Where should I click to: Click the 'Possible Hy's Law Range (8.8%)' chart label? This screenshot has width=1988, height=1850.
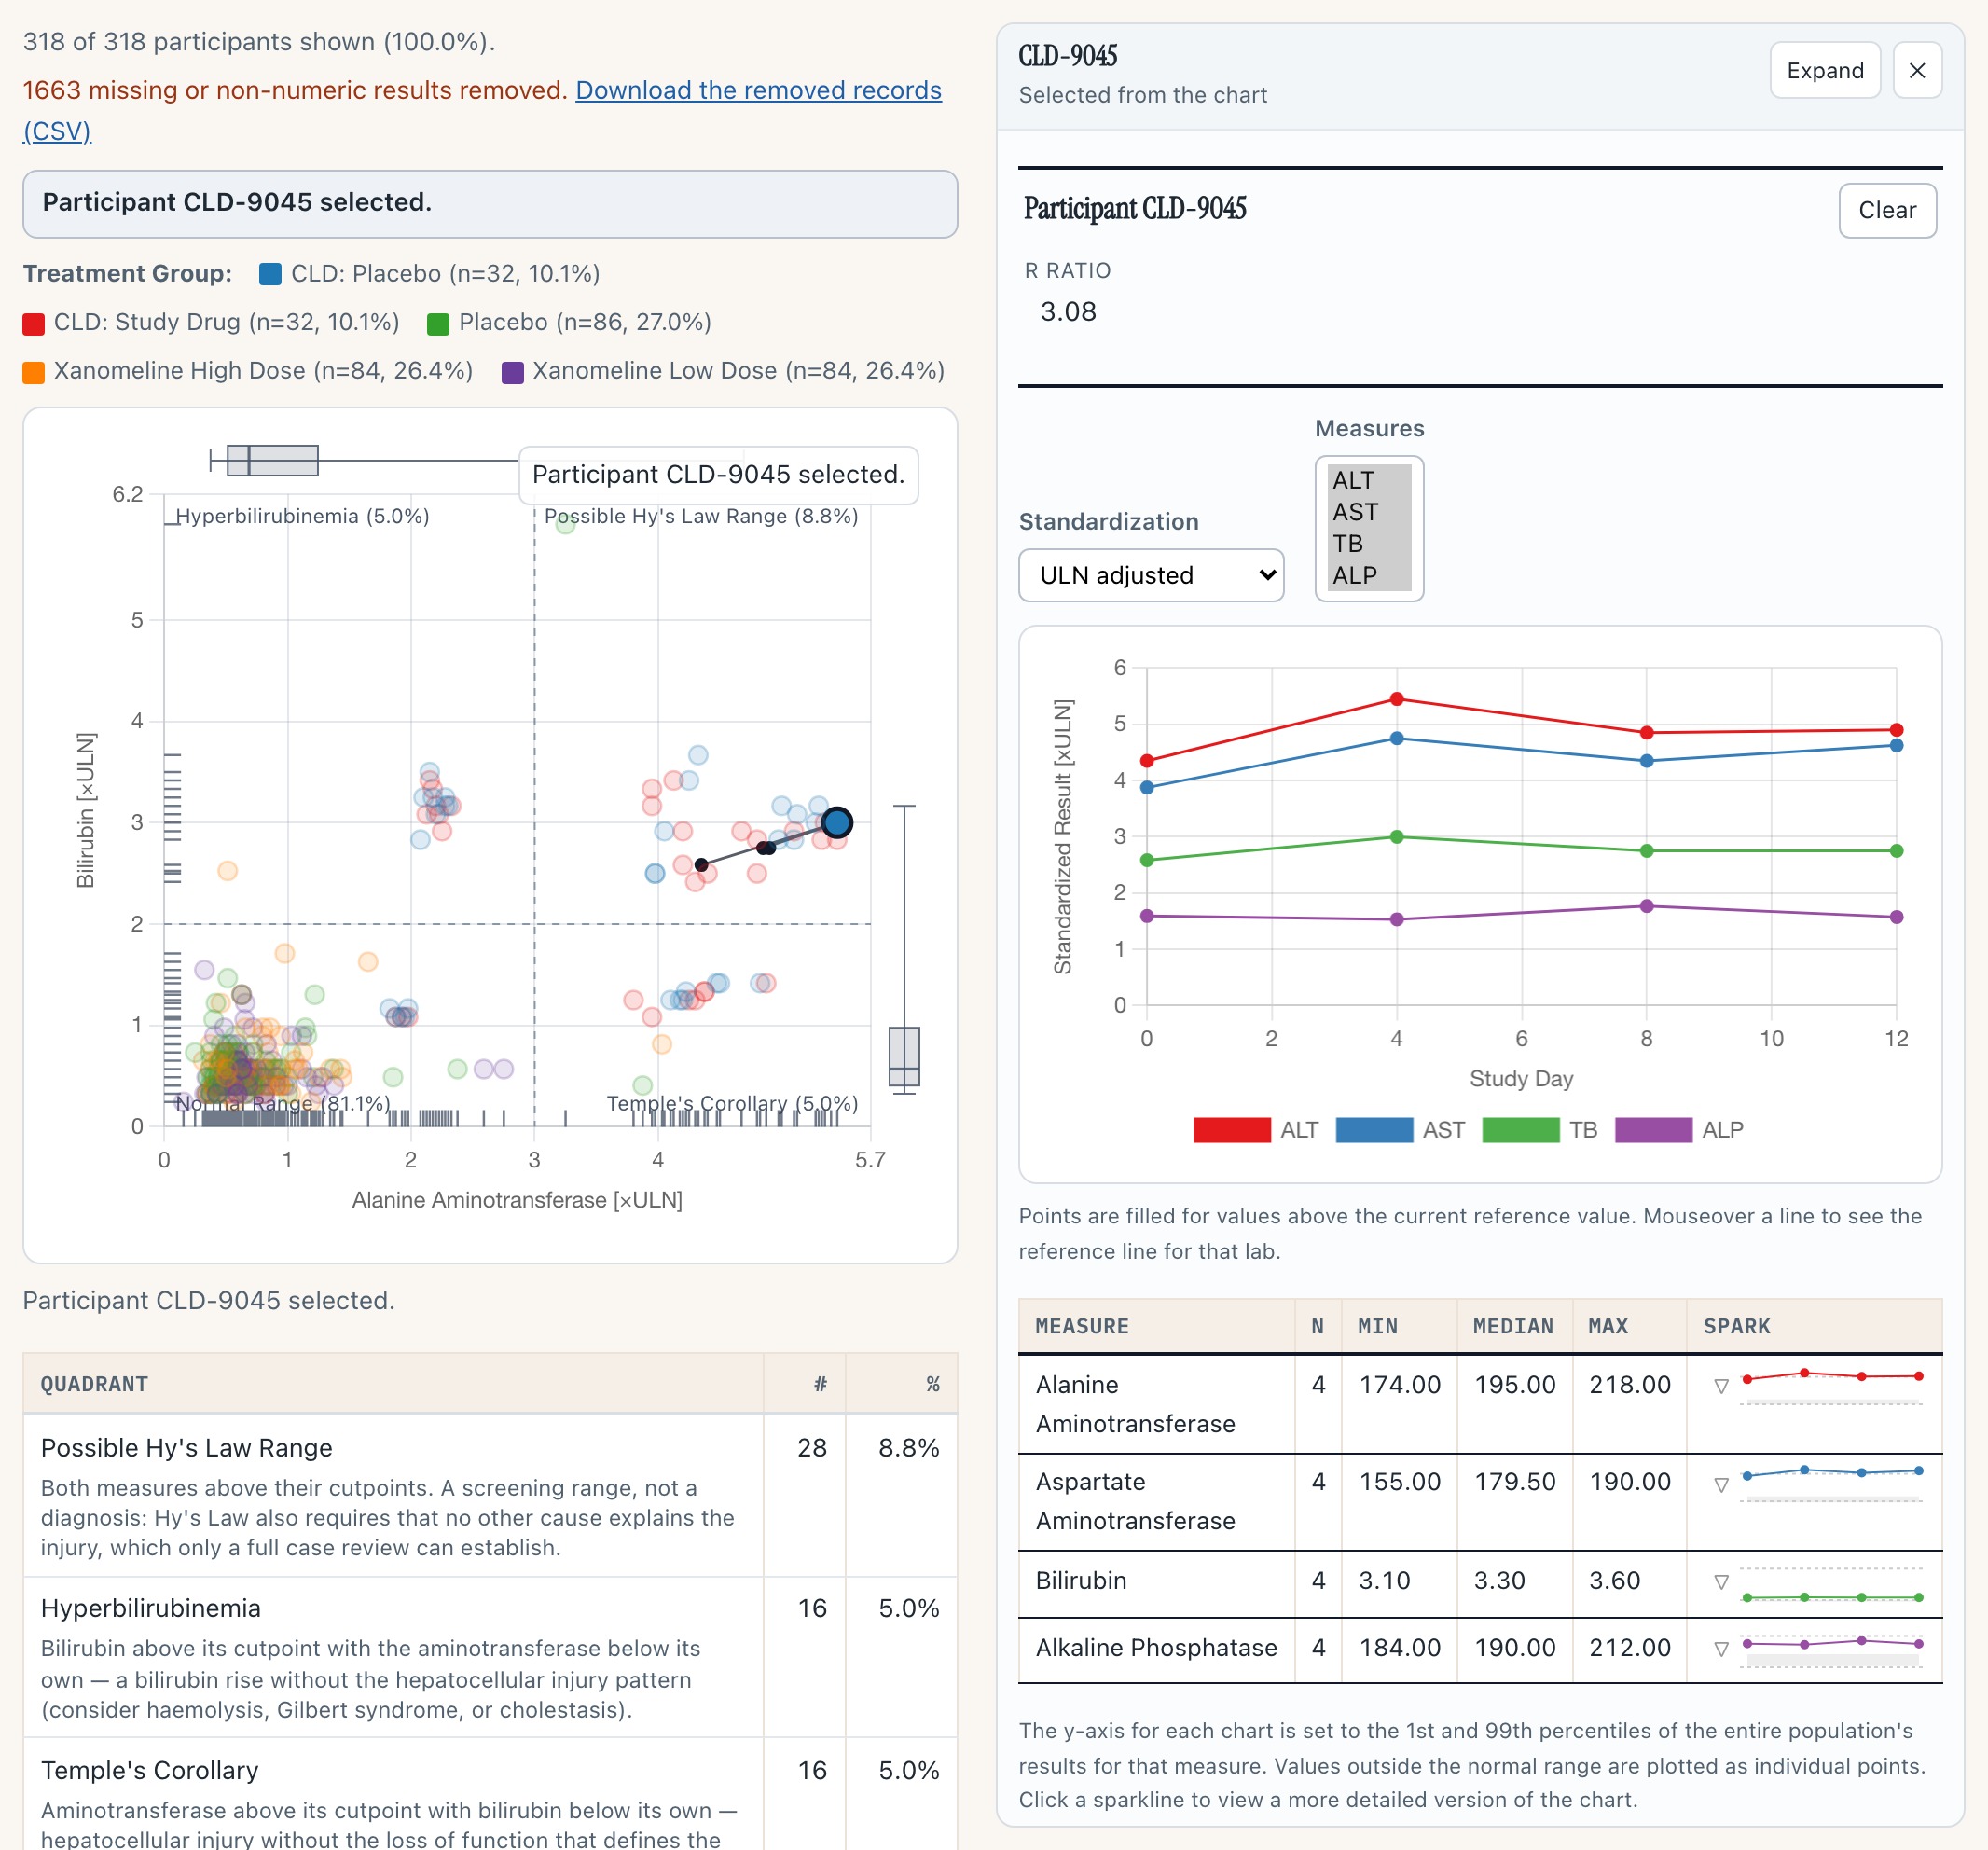(701, 516)
